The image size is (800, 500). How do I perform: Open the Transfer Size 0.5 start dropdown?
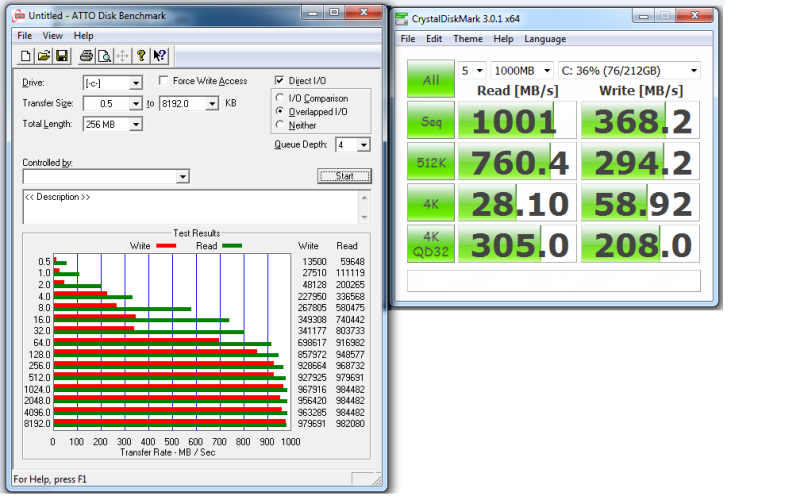coord(136,104)
